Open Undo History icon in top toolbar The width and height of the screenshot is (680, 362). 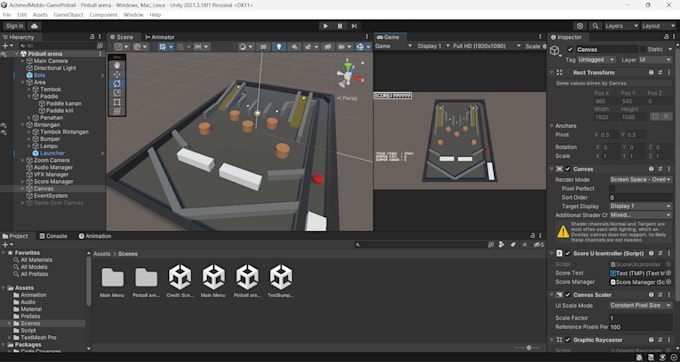(580, 26)
